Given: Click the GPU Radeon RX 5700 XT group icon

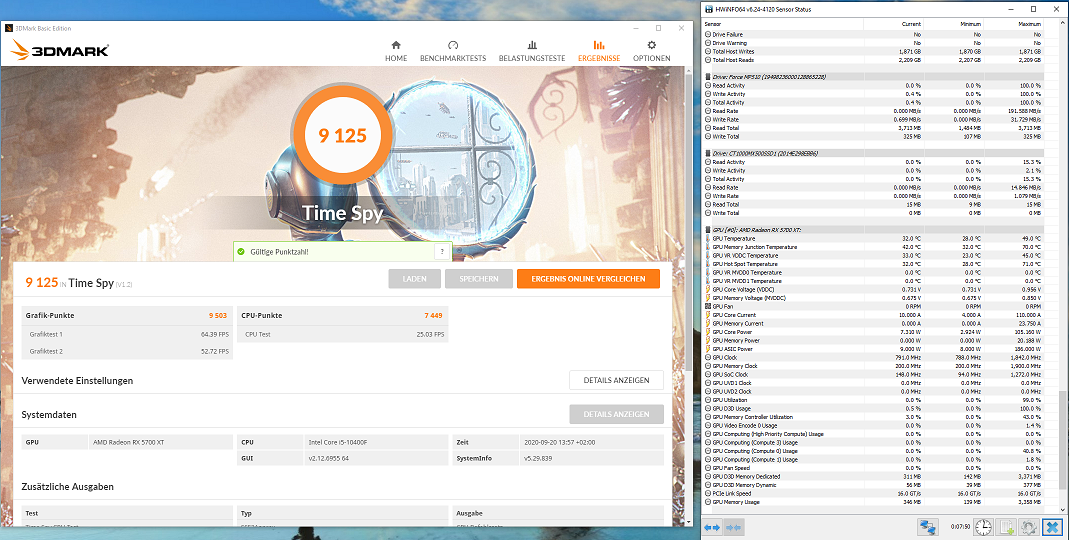Looking at the screenshot, I should point(708,230).
